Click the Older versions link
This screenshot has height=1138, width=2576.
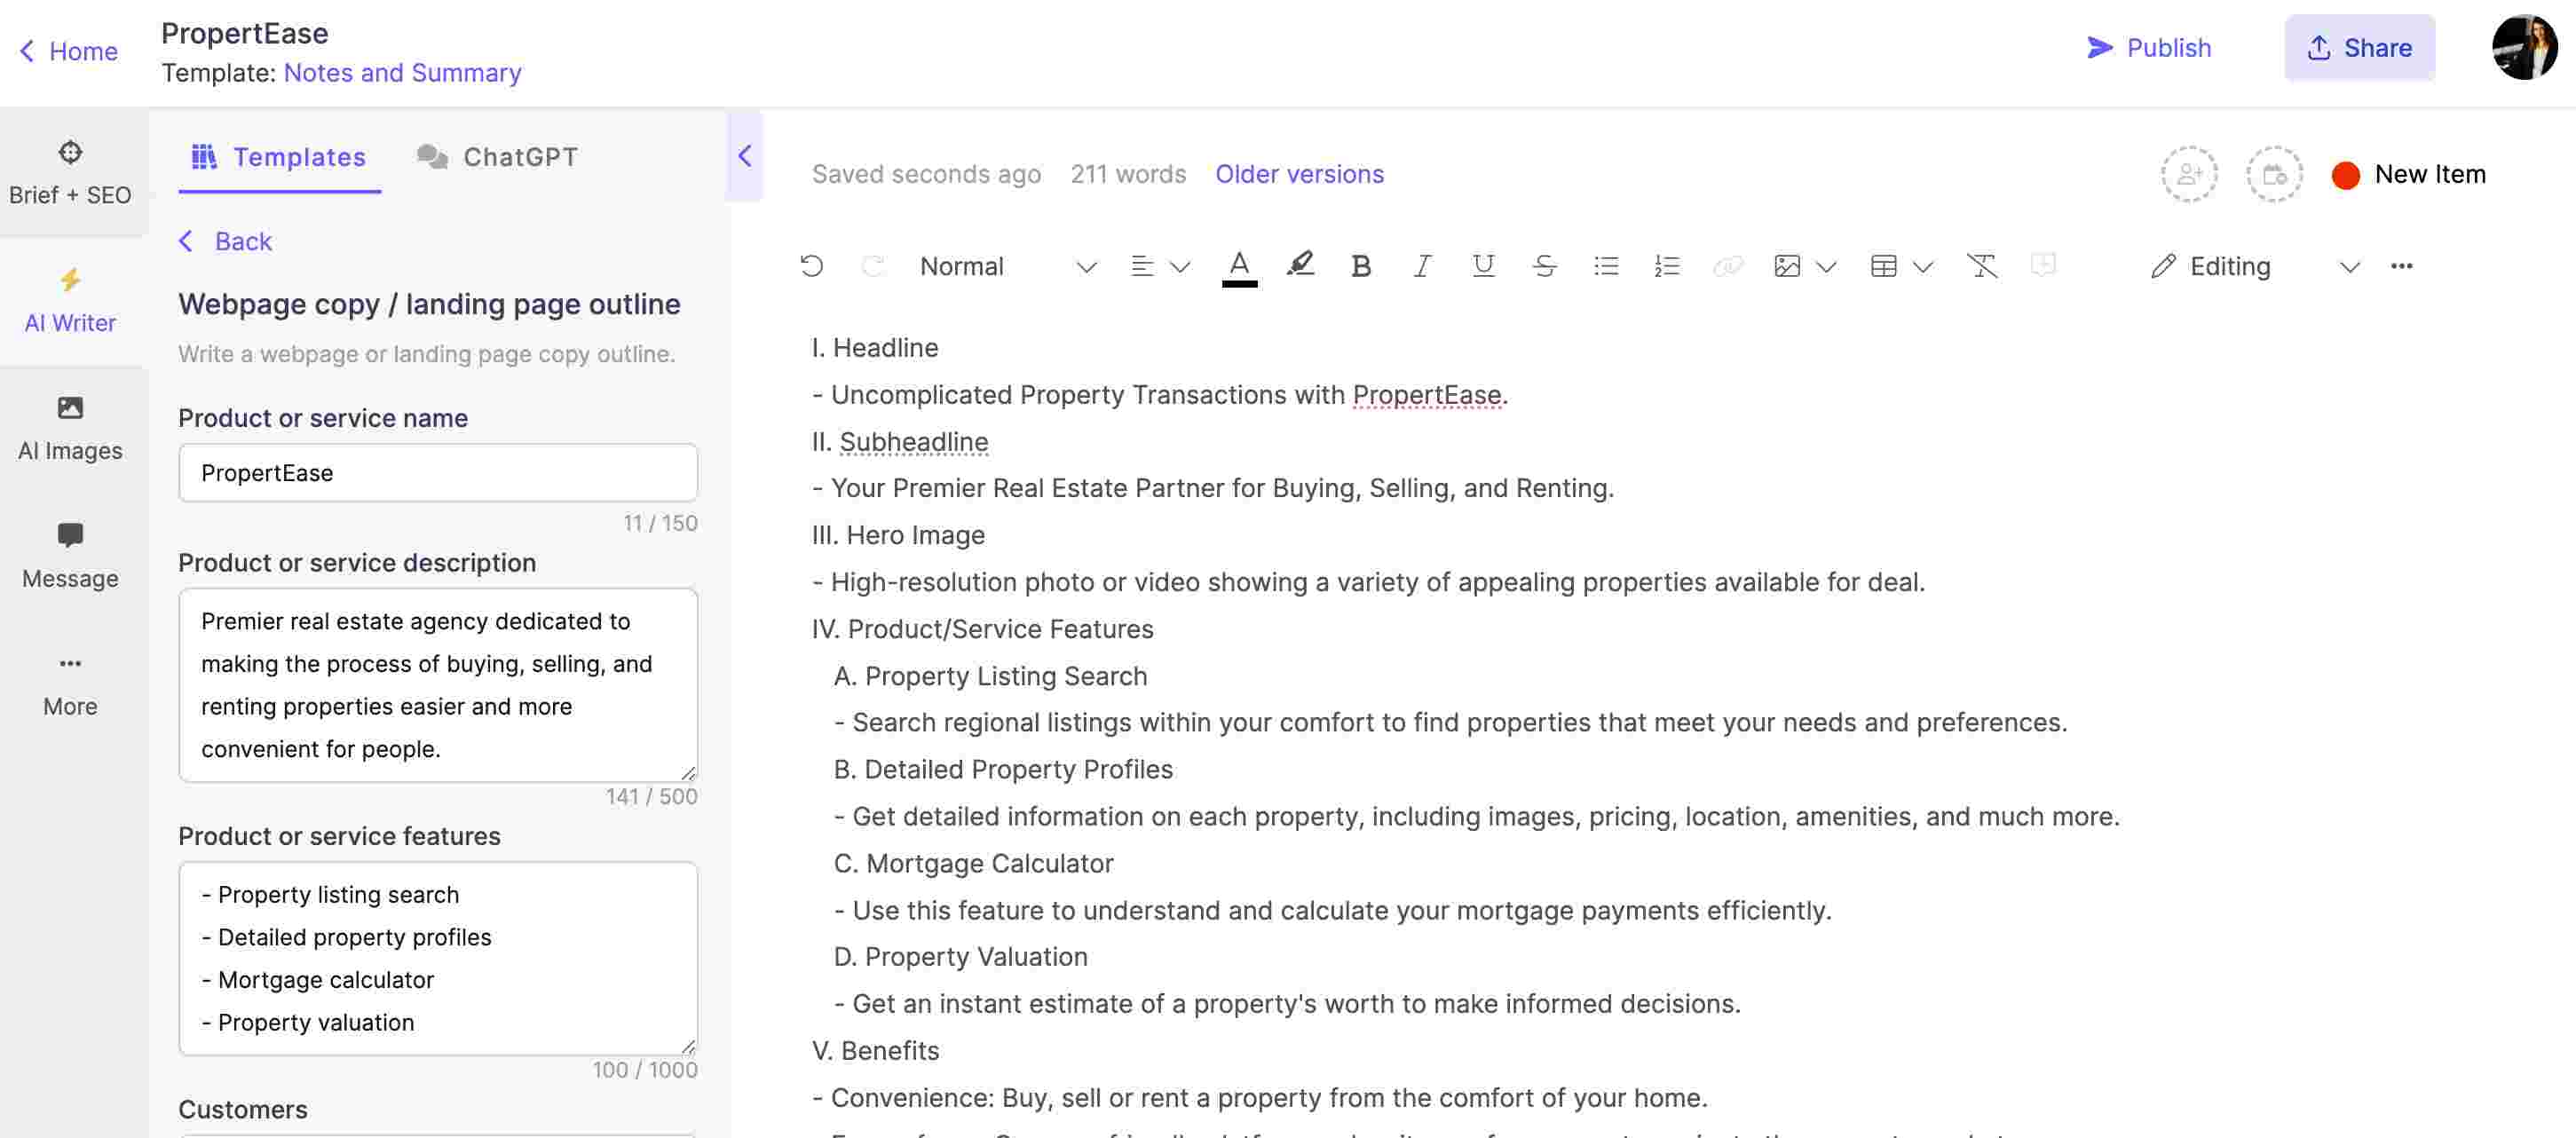pos(1298,172)
